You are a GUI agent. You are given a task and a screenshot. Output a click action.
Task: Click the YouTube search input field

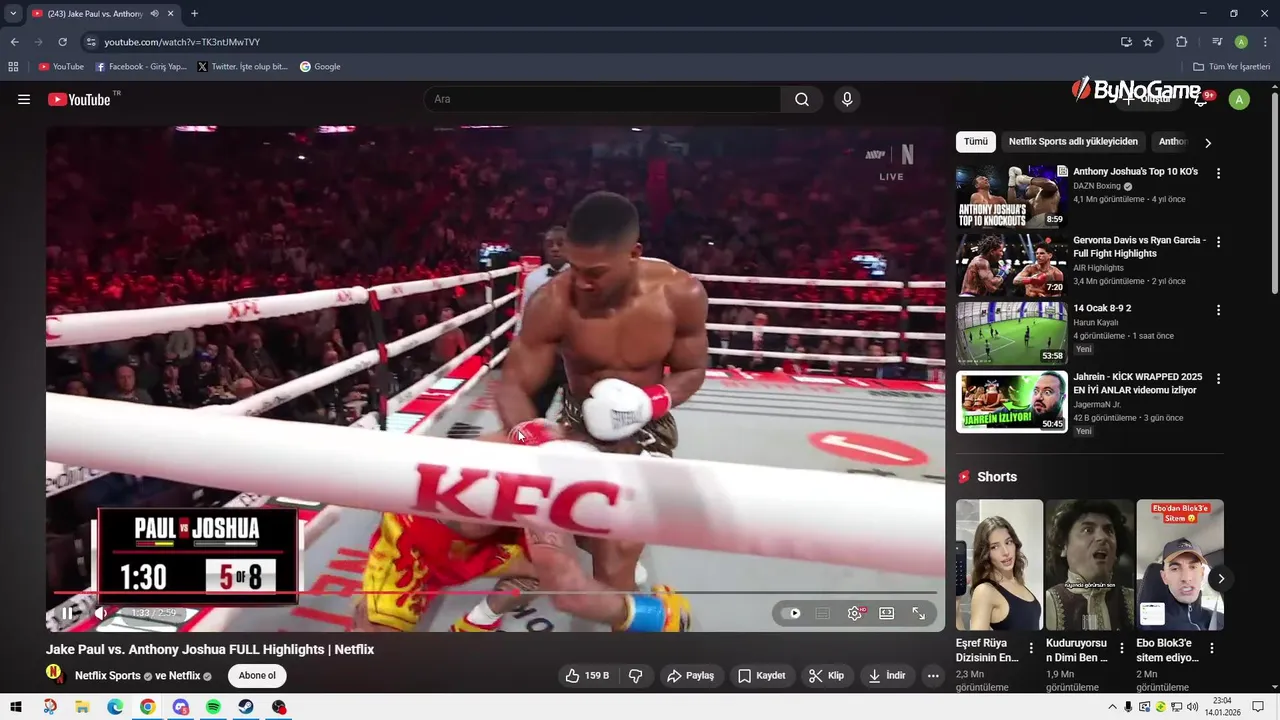click(x=602, y=99)
